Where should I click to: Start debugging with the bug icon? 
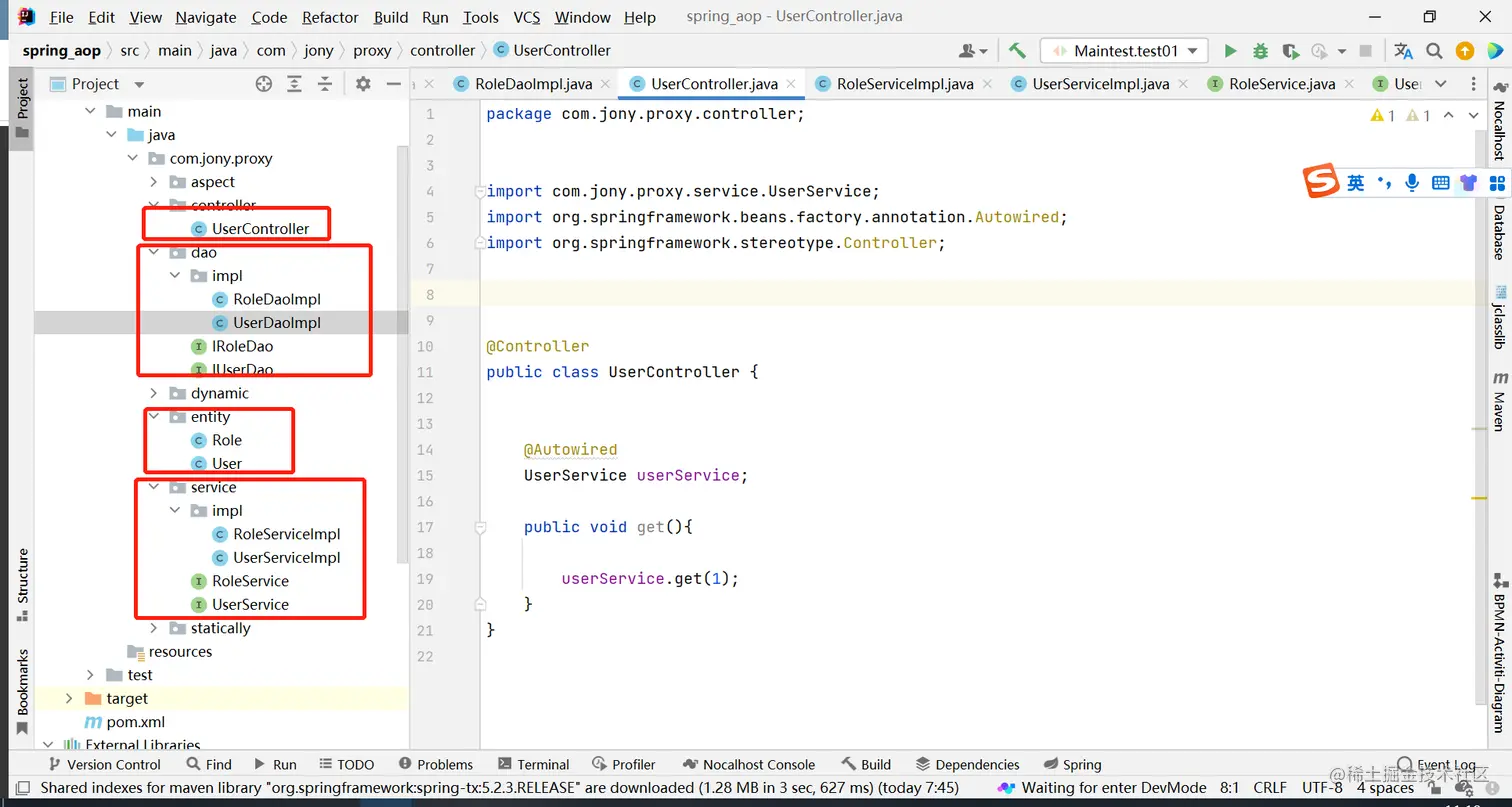1260,51
